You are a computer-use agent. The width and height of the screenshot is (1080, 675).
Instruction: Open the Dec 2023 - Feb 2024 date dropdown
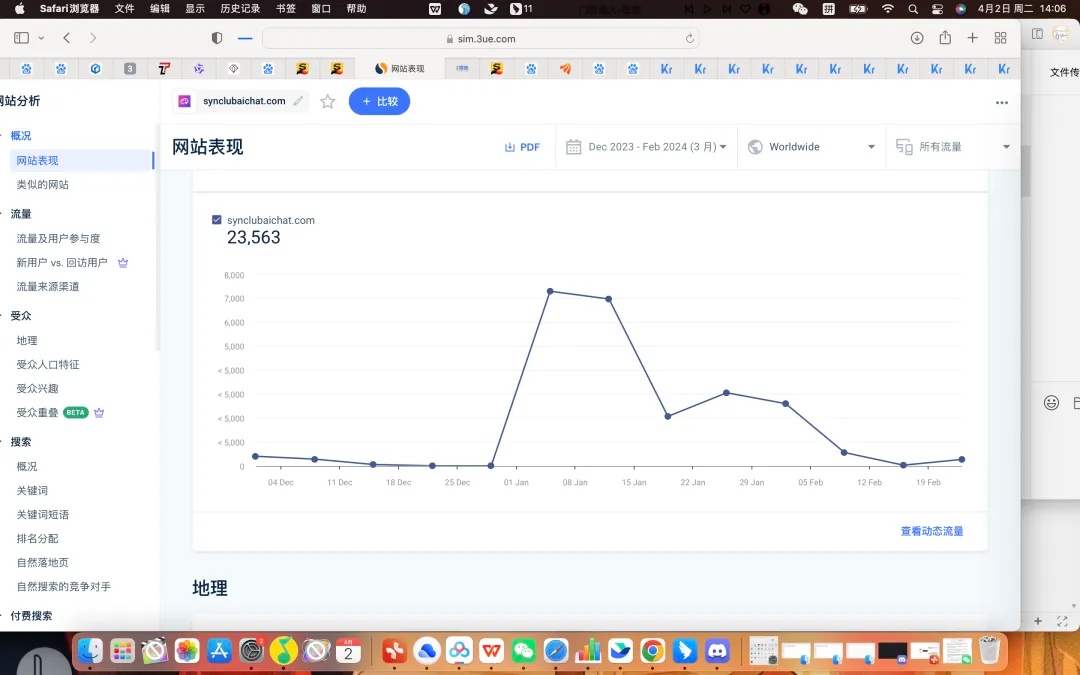click(646, 147)
